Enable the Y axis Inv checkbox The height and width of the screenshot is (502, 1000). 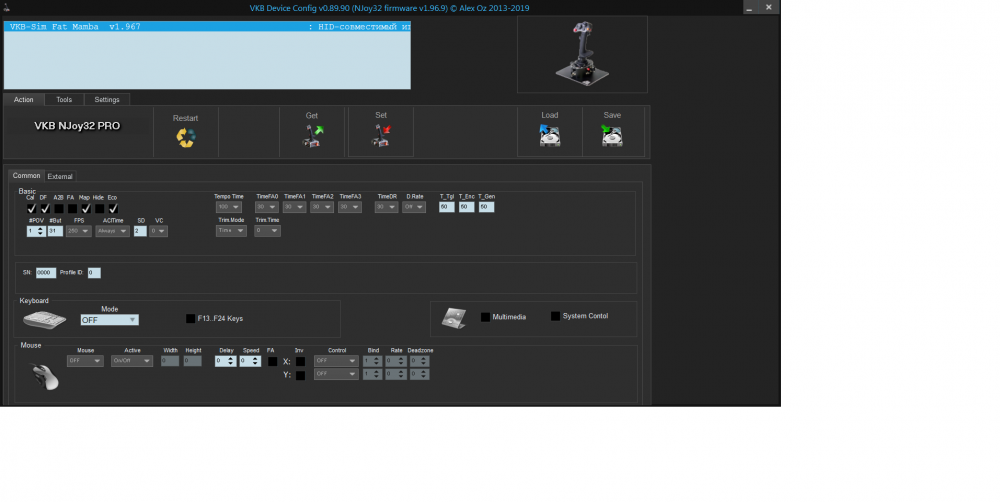[x=300, y=375]
